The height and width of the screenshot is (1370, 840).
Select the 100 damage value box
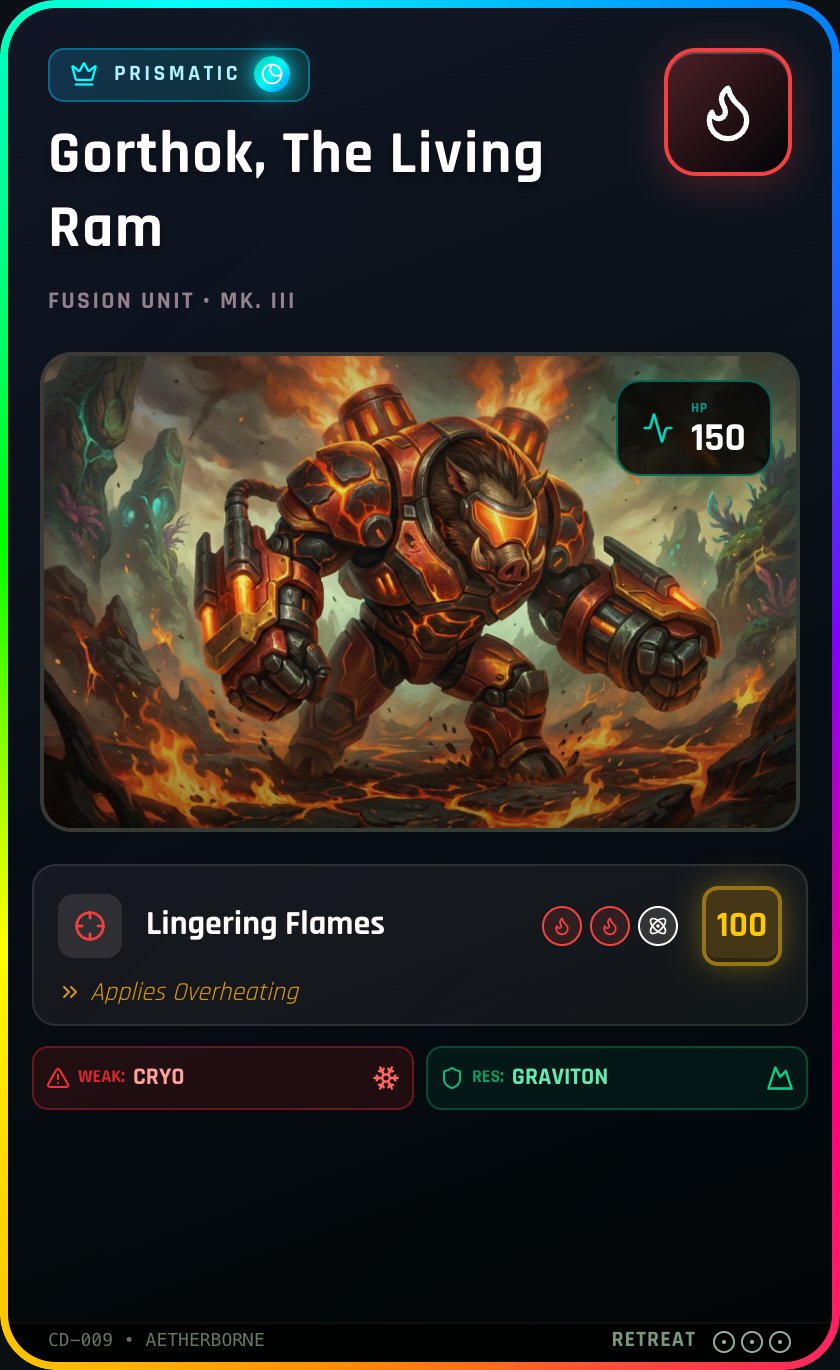pos(742,926)
